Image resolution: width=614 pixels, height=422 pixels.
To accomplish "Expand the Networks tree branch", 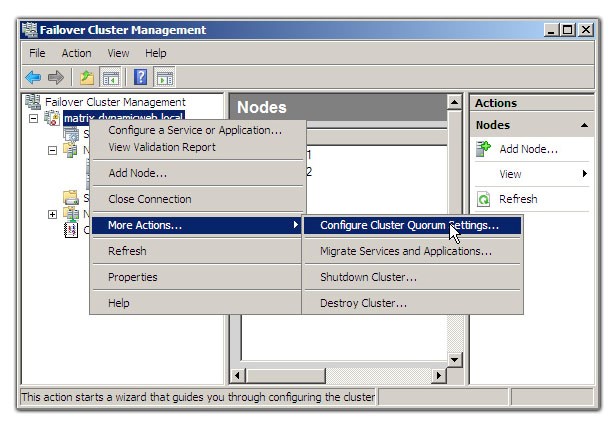I will pyautogui.click(x=52, y=214).
